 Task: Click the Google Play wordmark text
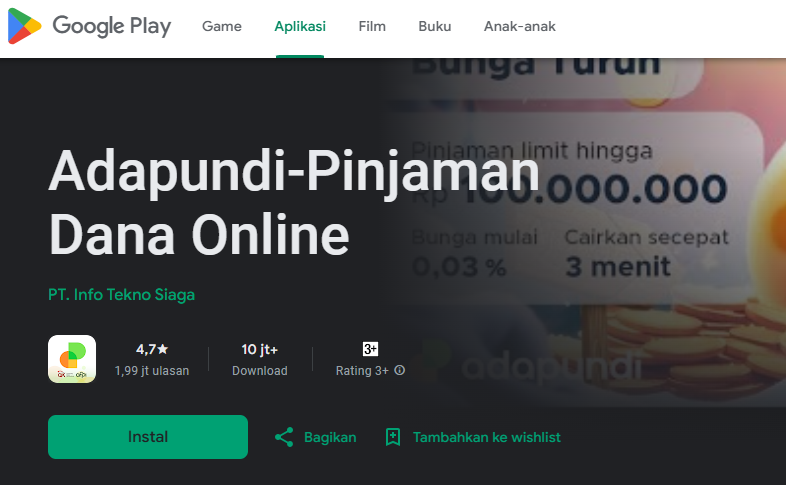[x=112, y=26]
